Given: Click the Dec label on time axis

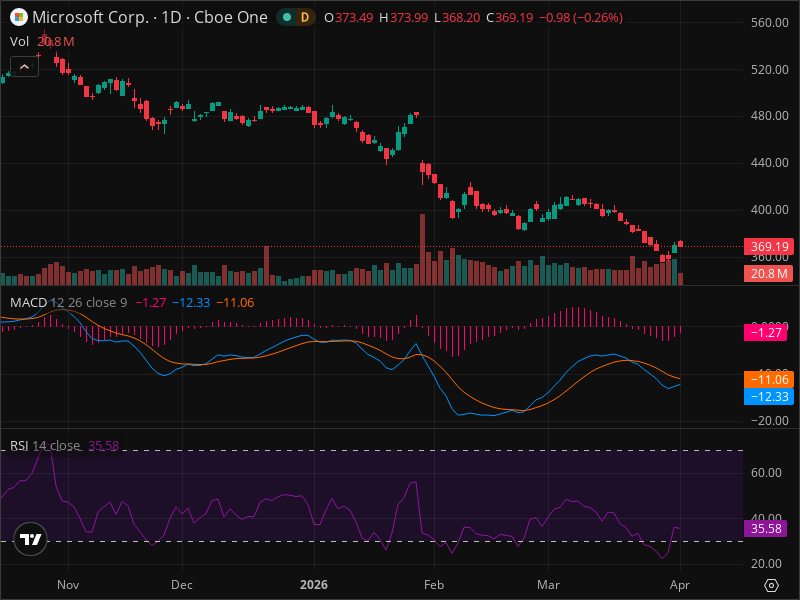Looking at the screenshot, I should pos(182,585).
